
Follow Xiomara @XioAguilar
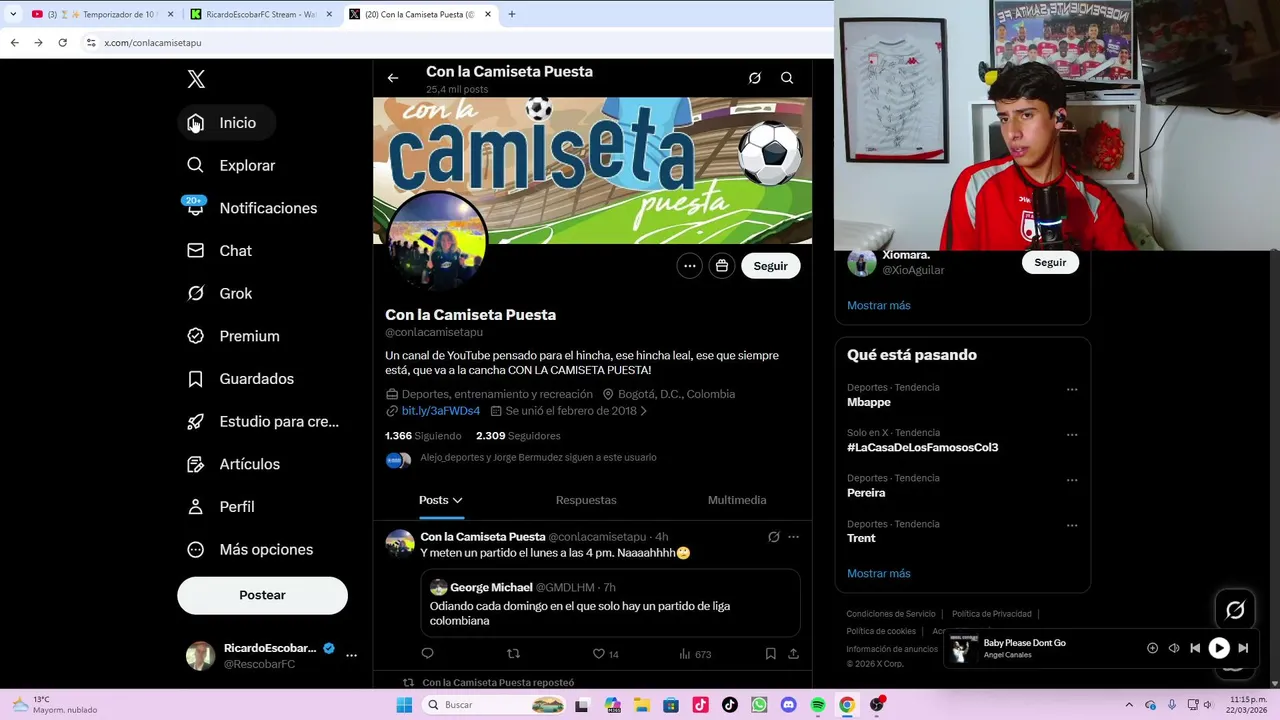tap(1050, 262)
